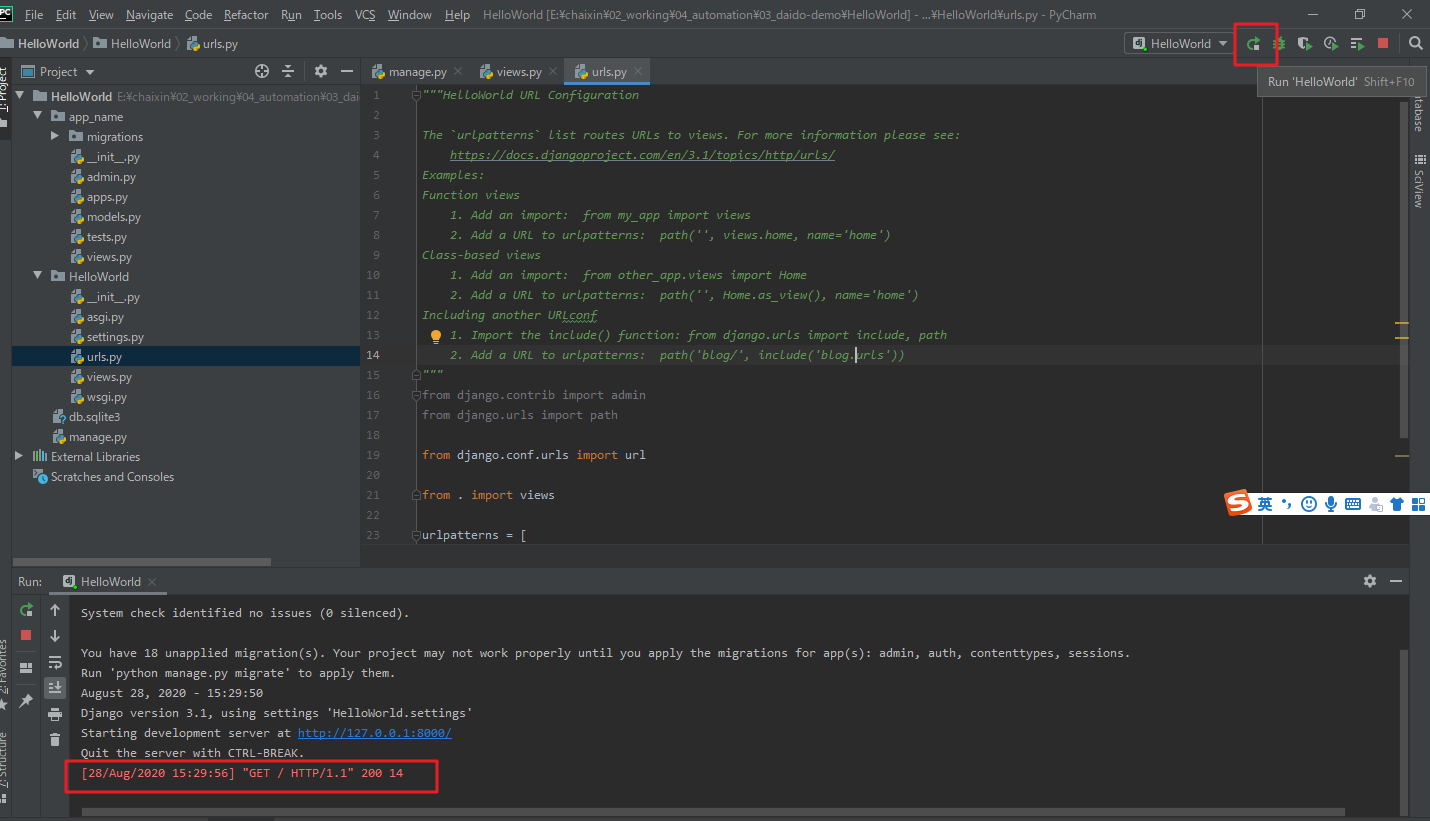1430x821 pixels.
Task: Minimize the Run tool window
Action: [x=1396, y=581]
